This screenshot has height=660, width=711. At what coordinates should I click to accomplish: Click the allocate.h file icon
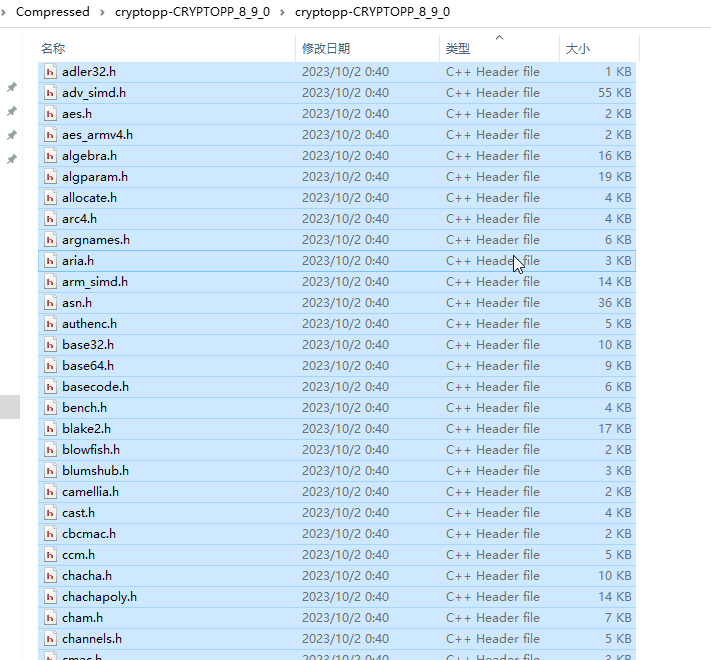pyautogui.click(x=50, y=198)
